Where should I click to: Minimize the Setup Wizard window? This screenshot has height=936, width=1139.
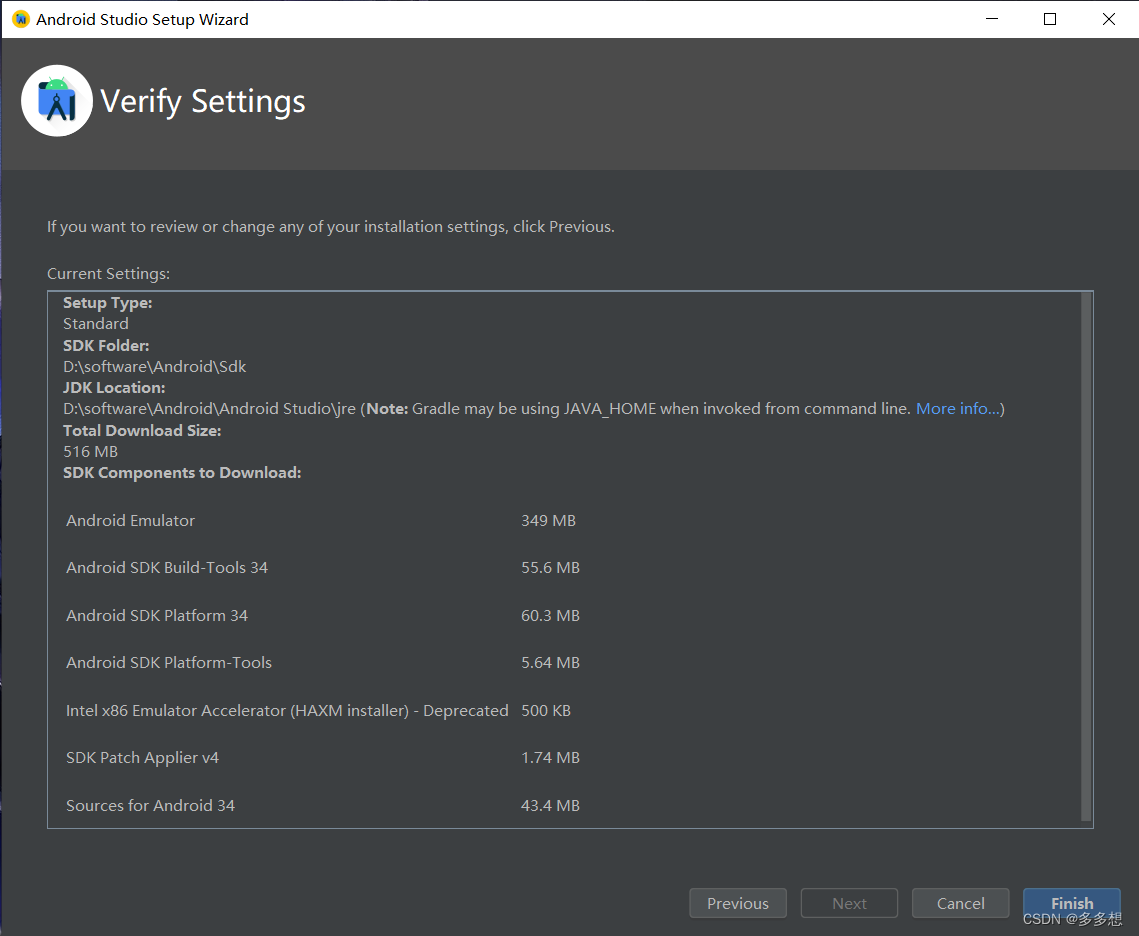tap(992, 19)
